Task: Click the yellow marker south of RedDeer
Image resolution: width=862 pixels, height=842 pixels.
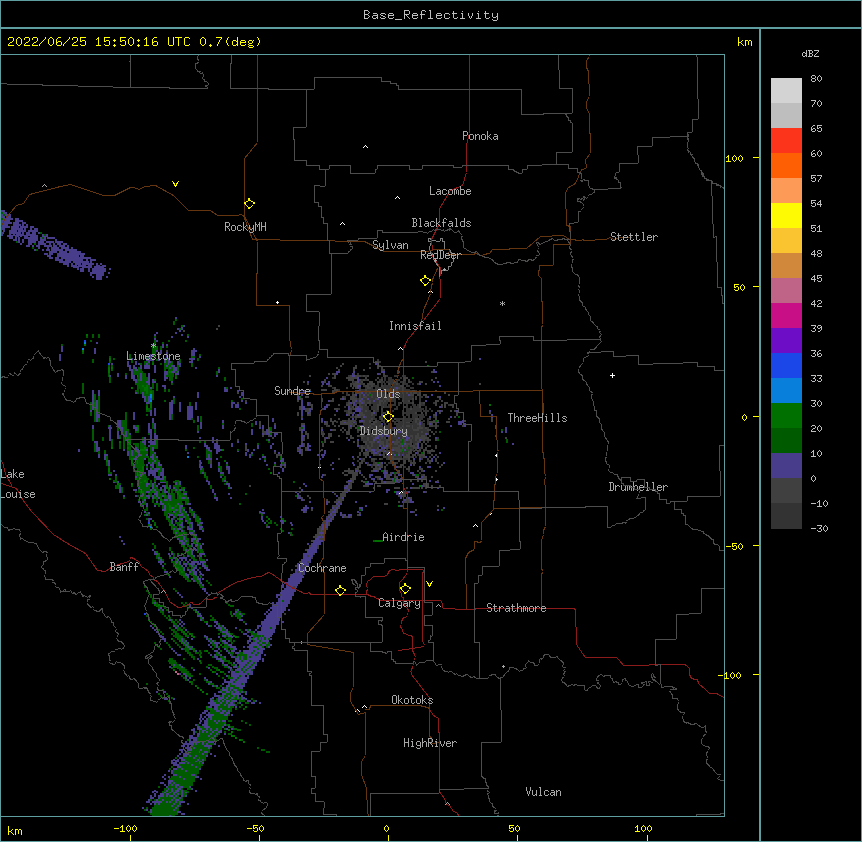Action: (425, 281)
